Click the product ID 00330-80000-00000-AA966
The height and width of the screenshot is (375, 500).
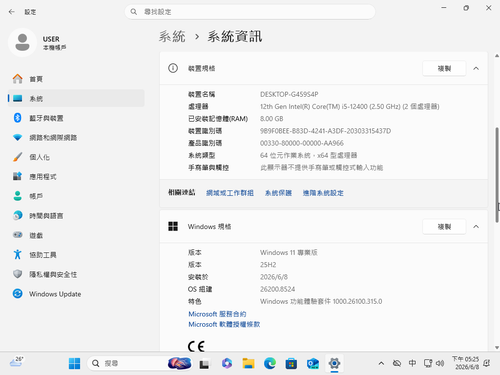tap(302, 143)
